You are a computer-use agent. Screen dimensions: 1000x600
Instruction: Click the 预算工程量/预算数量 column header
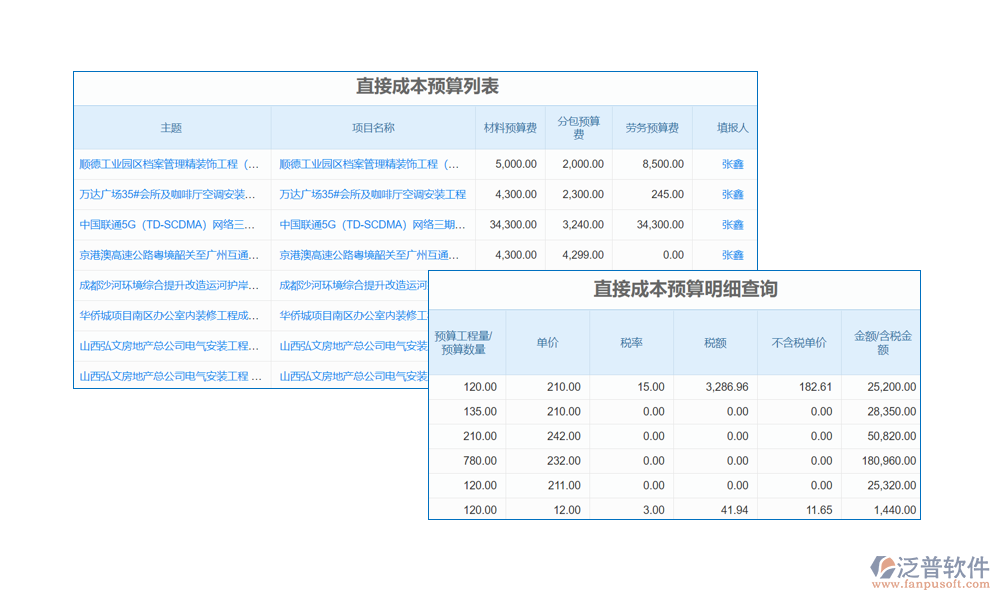468,343
